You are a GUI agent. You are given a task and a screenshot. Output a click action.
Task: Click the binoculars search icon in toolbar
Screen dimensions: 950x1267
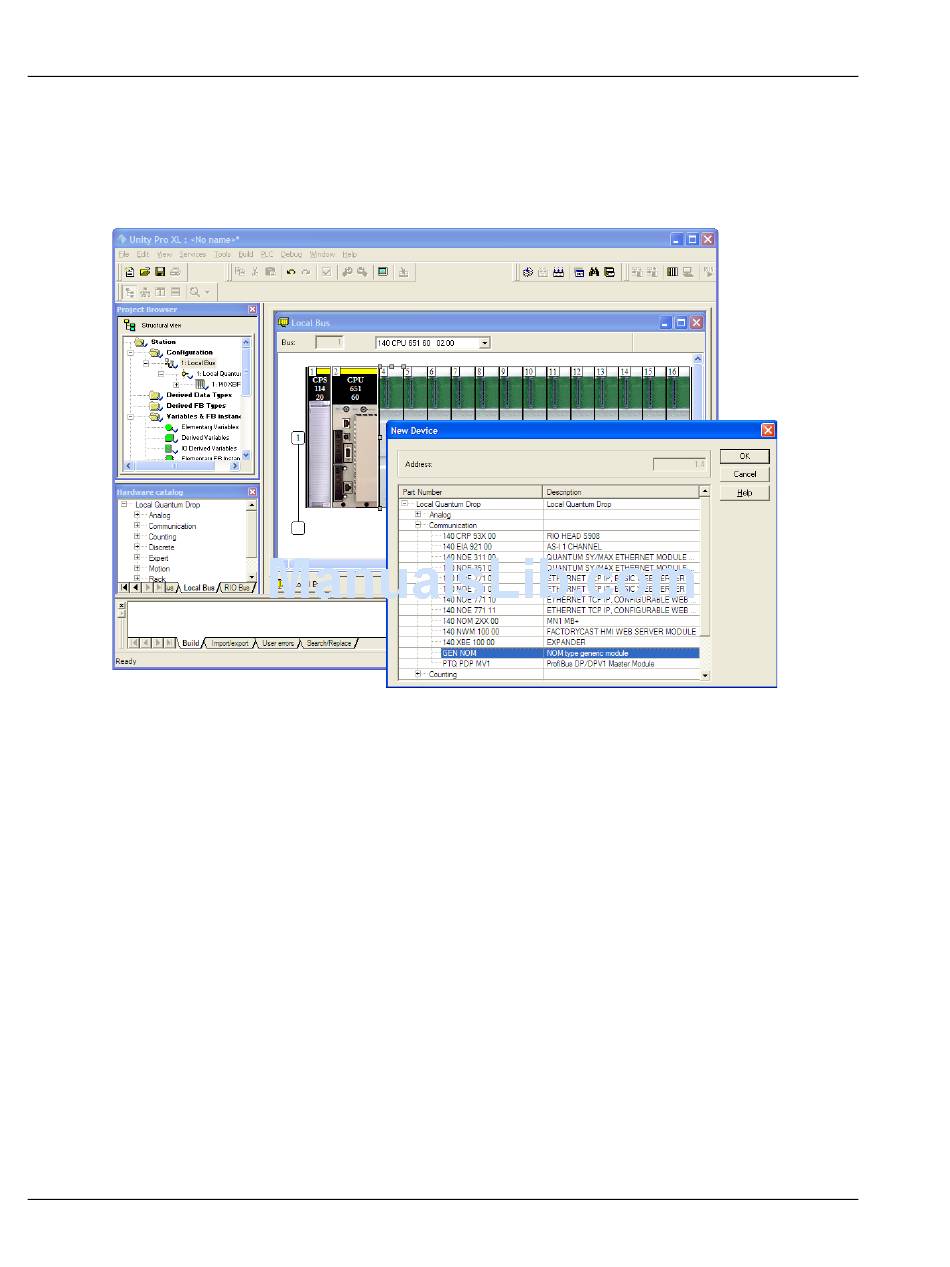click(594, 271)
